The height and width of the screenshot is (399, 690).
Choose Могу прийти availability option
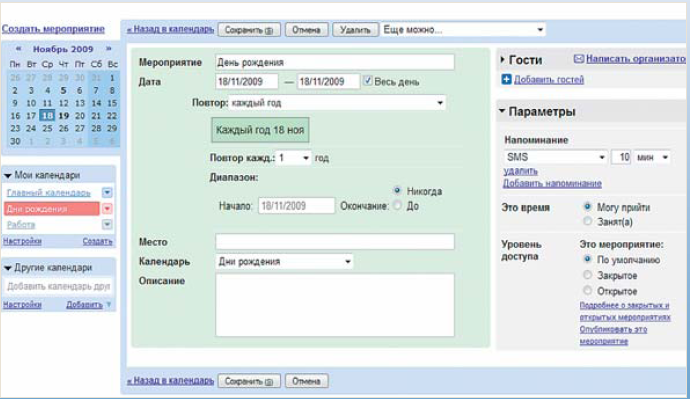587,206
